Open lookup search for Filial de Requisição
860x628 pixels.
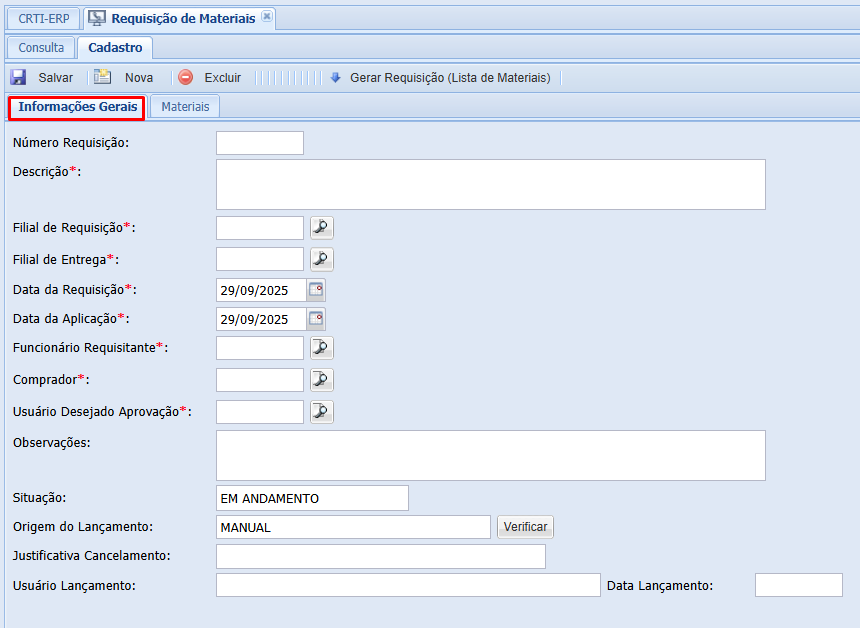click(322, 228)
